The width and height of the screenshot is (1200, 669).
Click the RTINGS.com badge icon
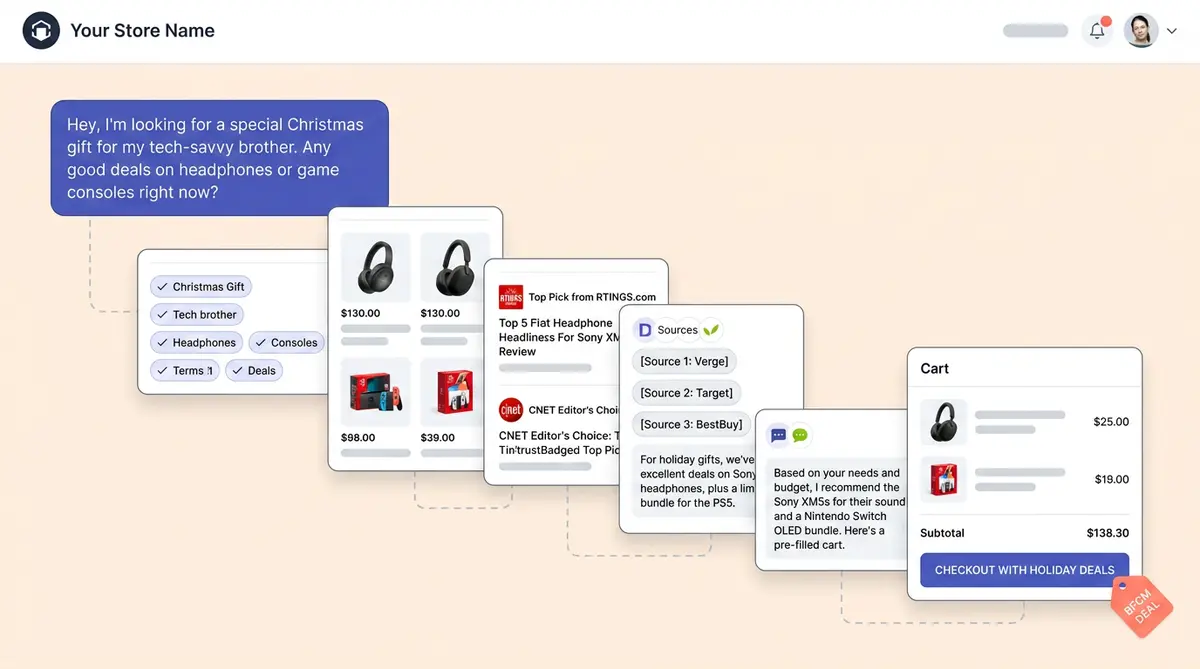[x=510, y=296]
